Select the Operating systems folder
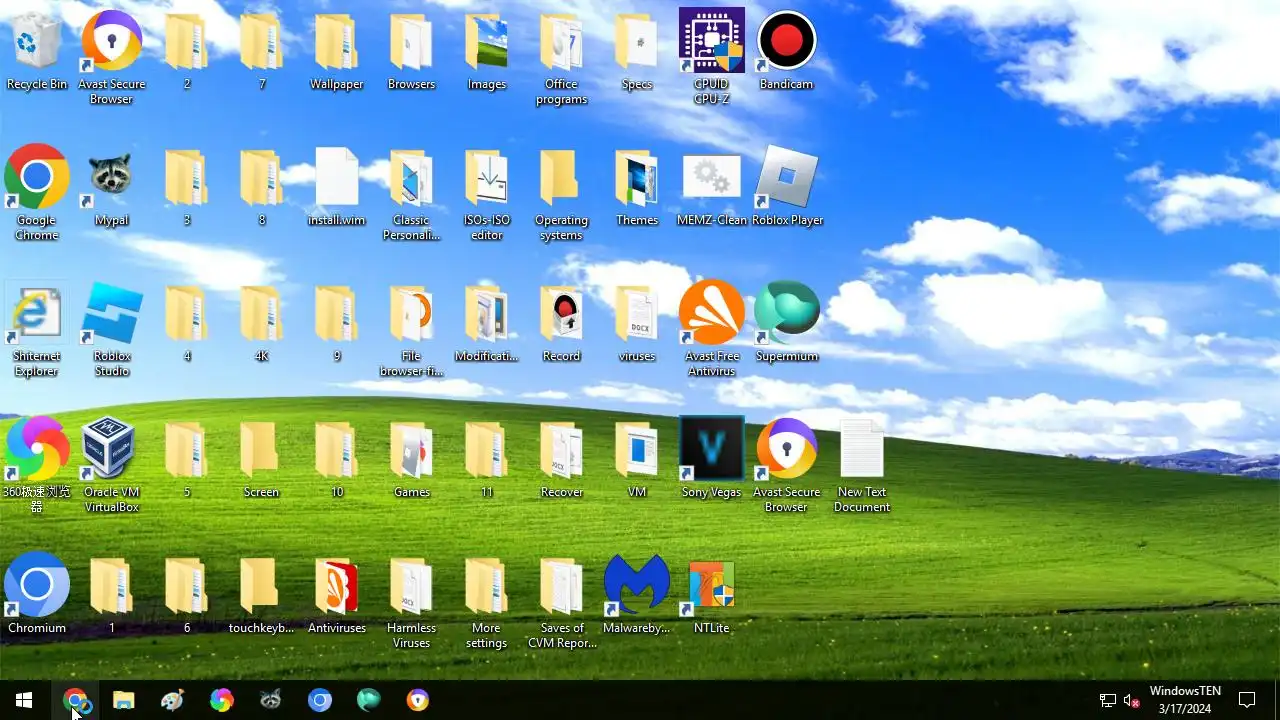This screenshot has width=1280, height=720. pyautogui.click(x=562, y=194)
